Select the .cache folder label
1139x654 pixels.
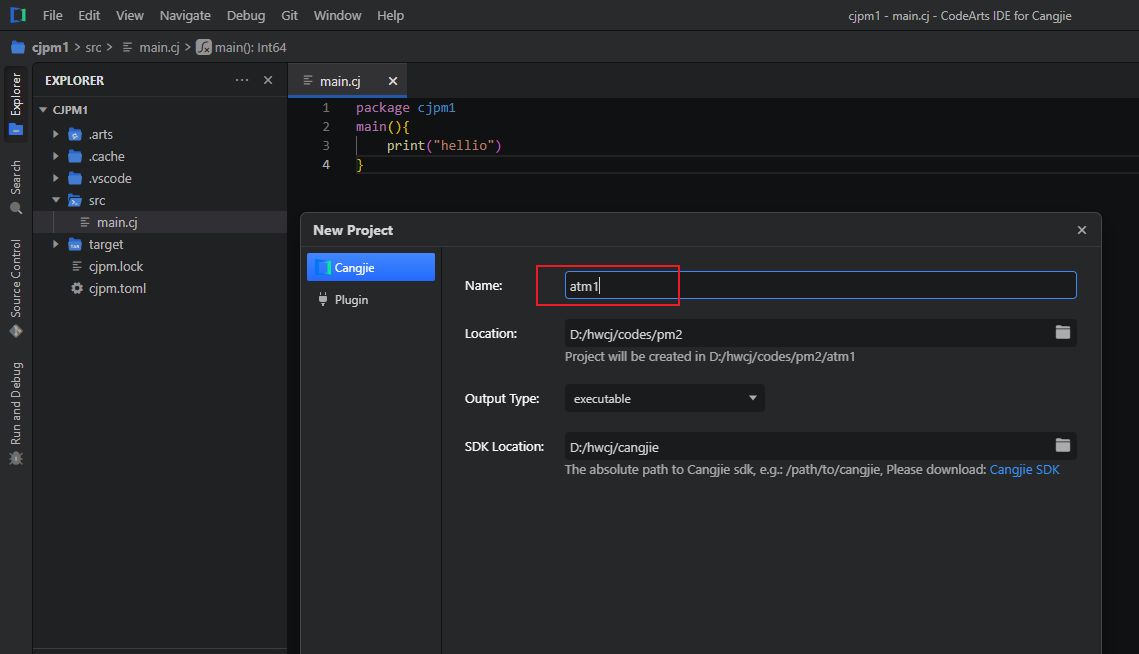pyautogui.click(x=107, y=156)
